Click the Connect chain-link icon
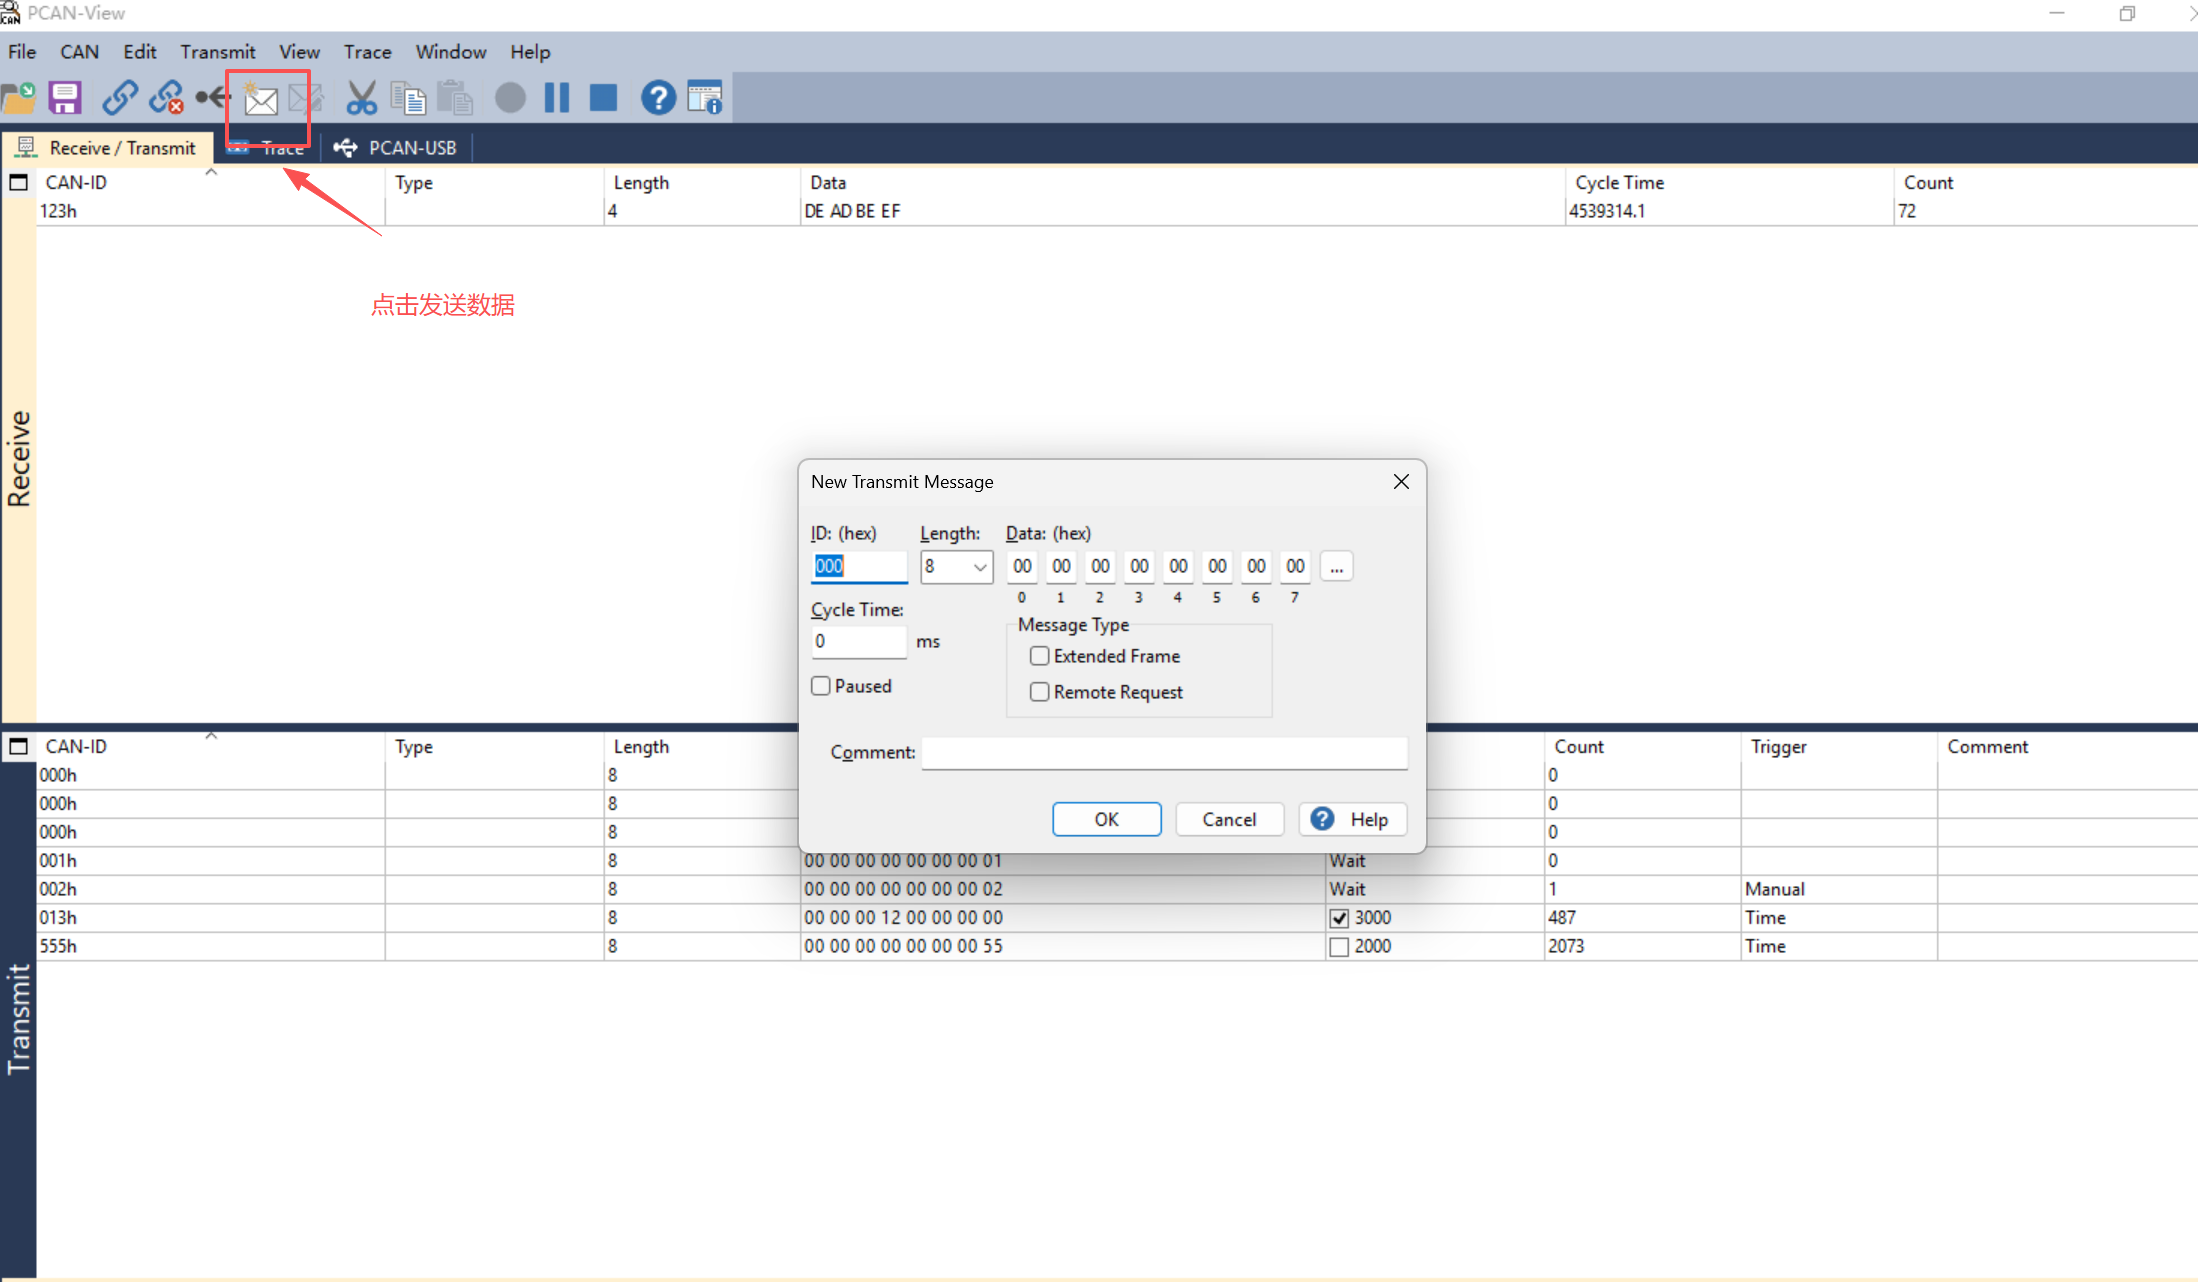Screen dimensions: 2198x1282 [x=120, y=98]
